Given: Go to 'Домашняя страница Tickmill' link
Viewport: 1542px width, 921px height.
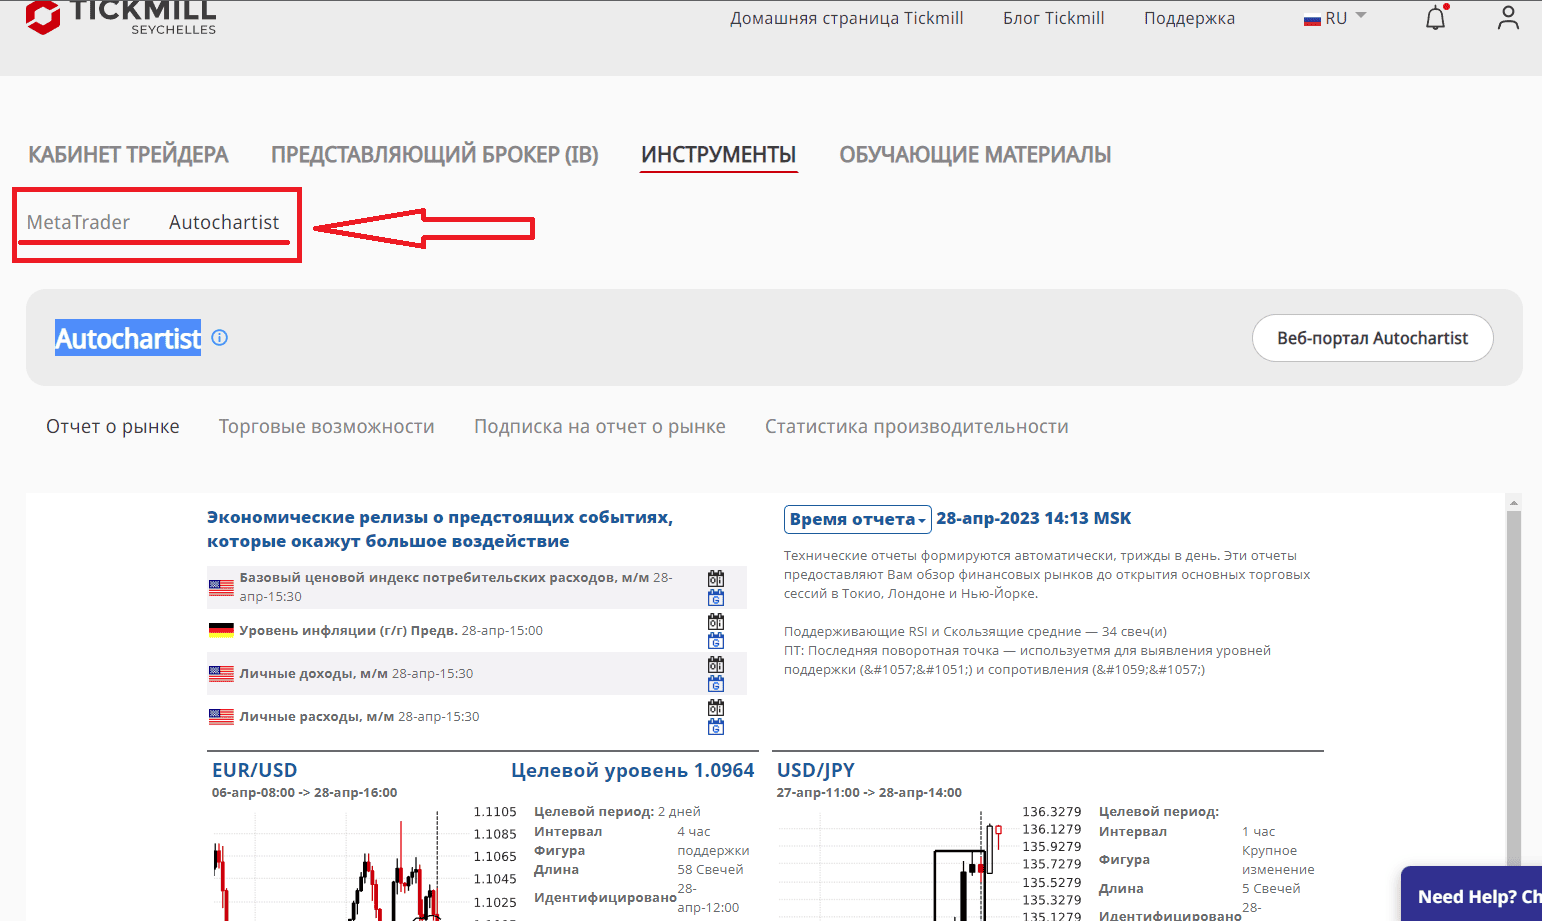Looking at the screenshot, I should 847,18.
